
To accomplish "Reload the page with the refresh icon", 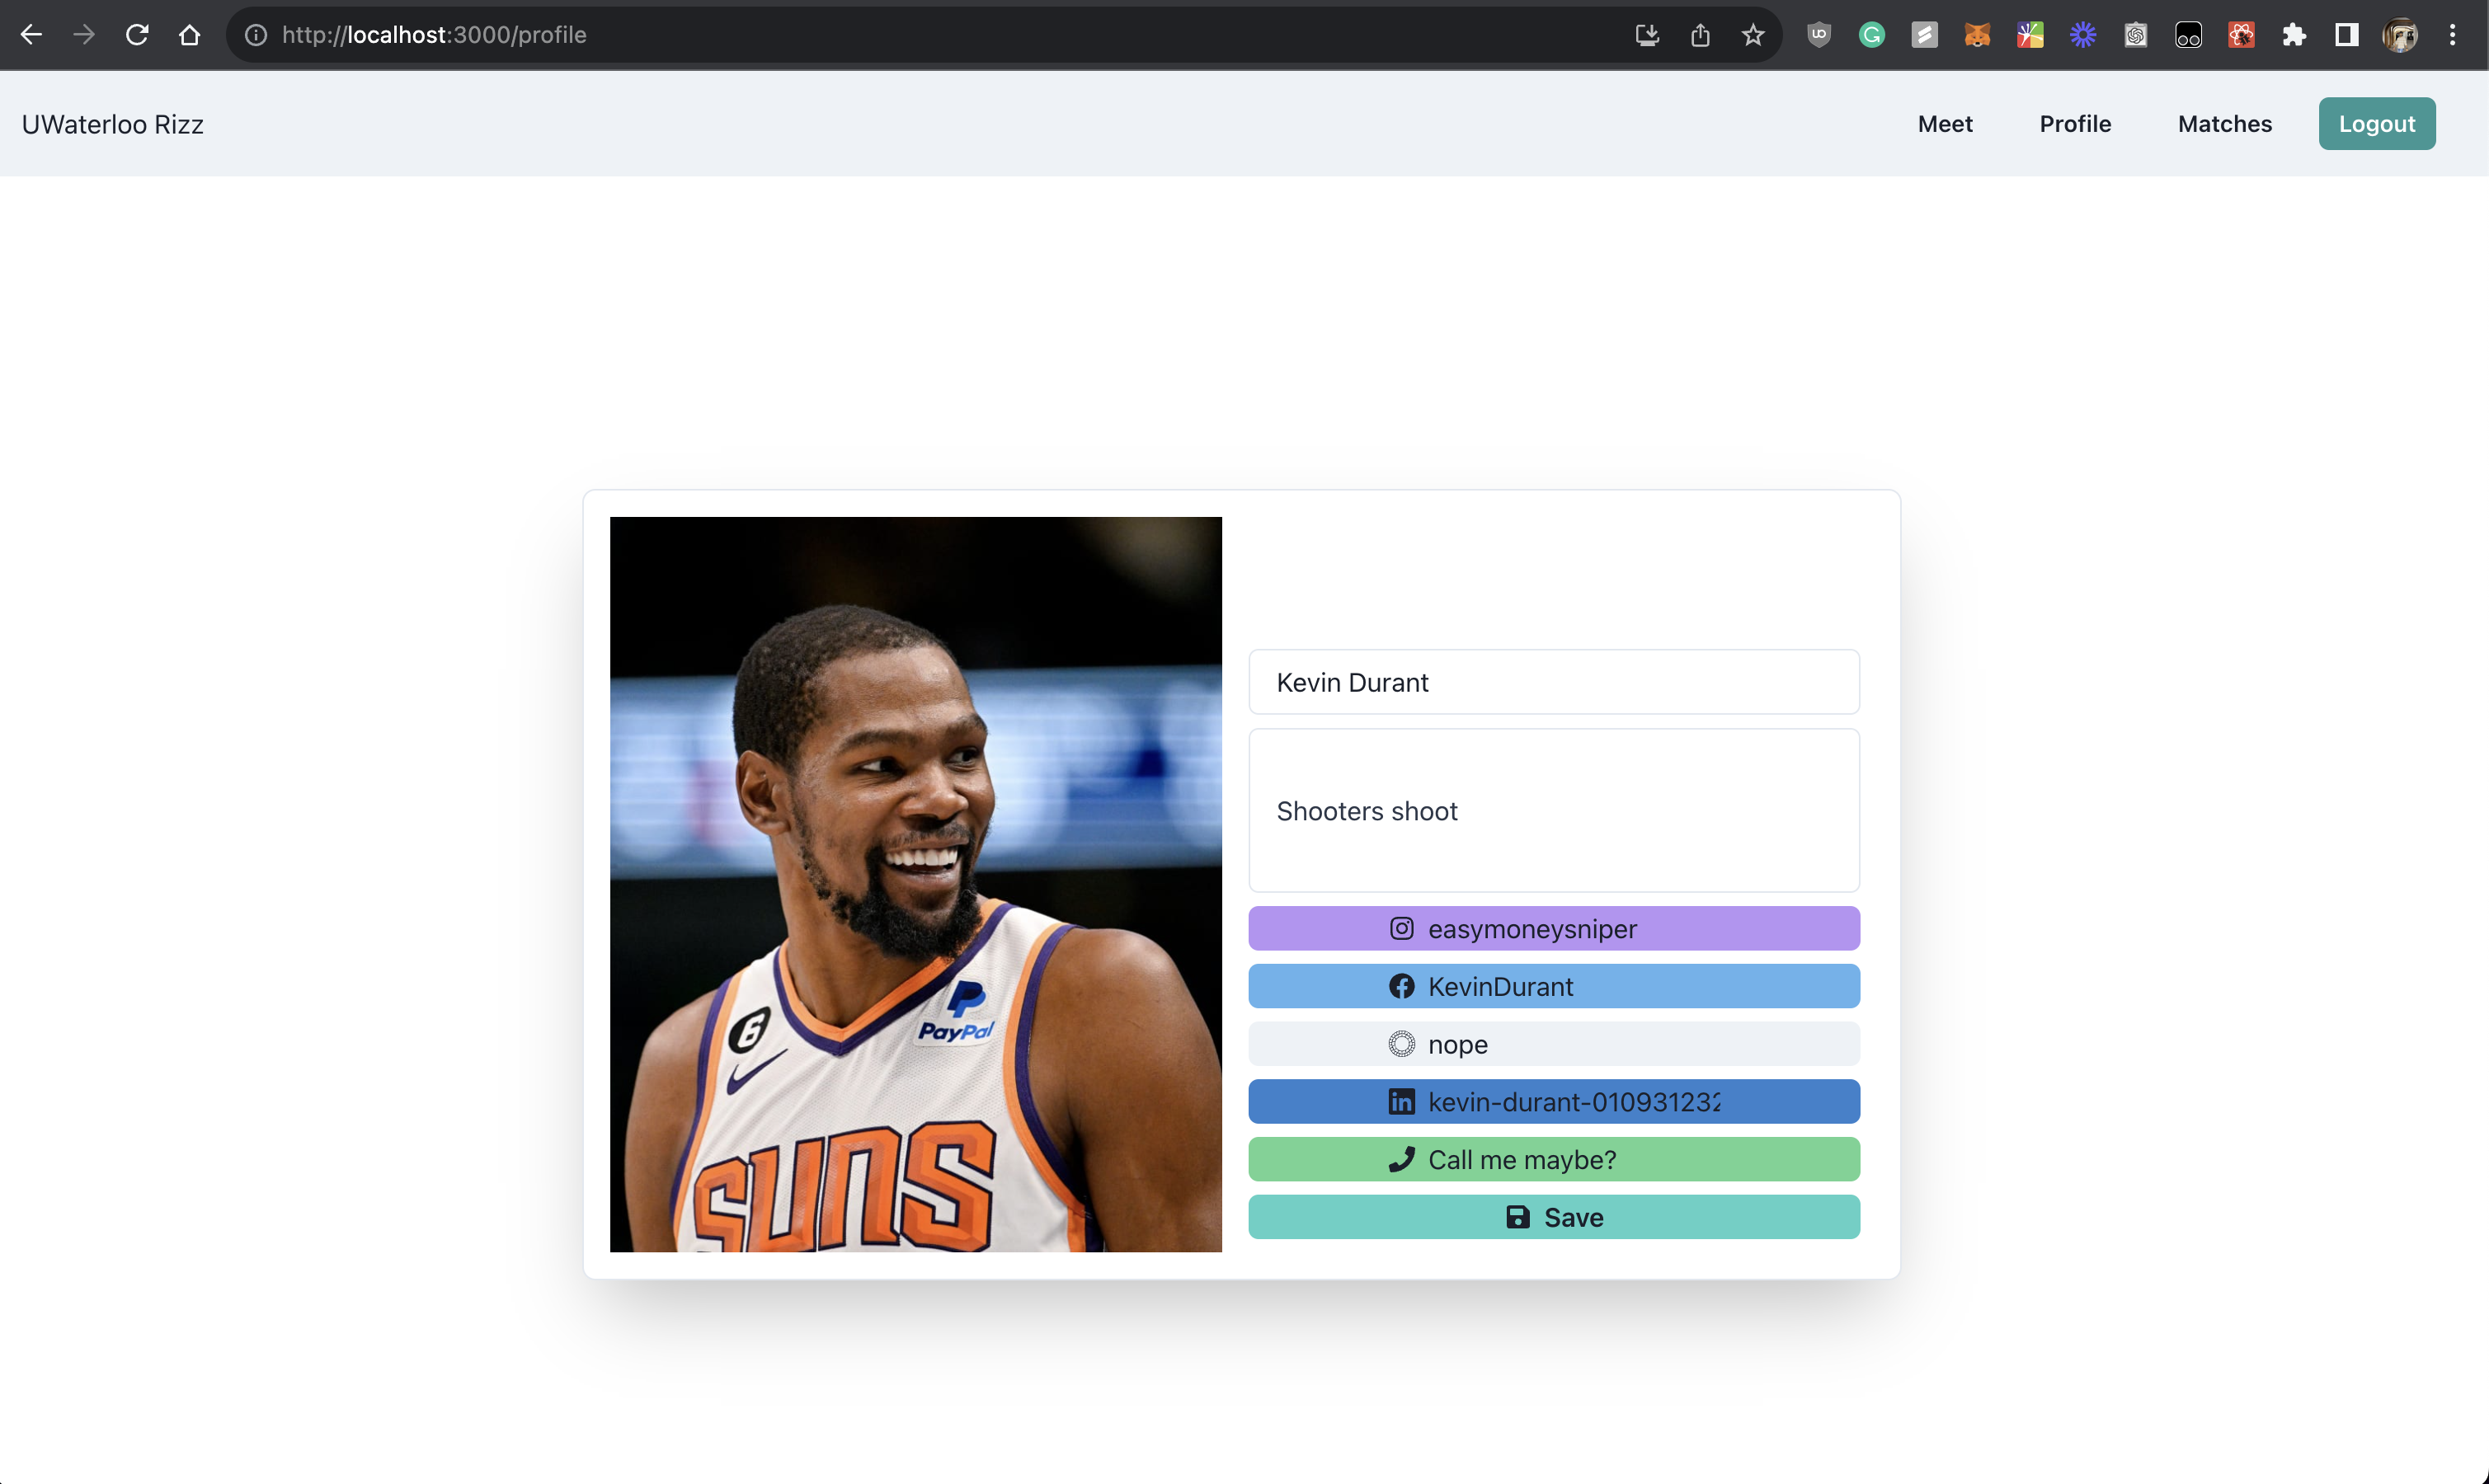I will click(x=137, y=35).
